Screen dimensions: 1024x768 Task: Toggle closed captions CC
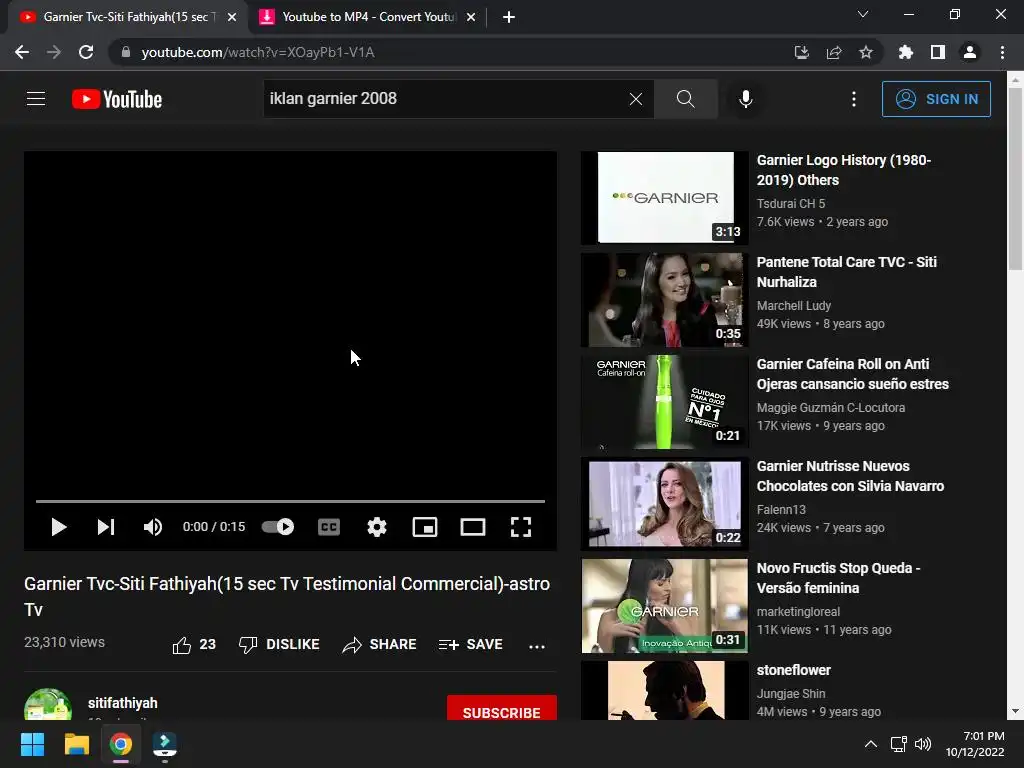(x=328, y=527)
